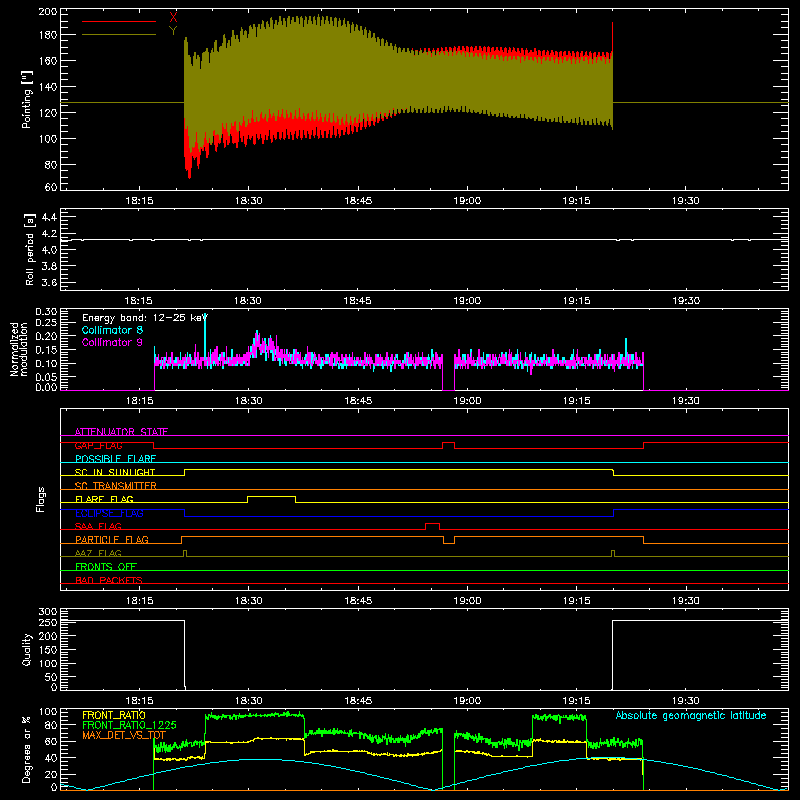Click the 180 tick on Pointing axis

(x=48, y=35)
